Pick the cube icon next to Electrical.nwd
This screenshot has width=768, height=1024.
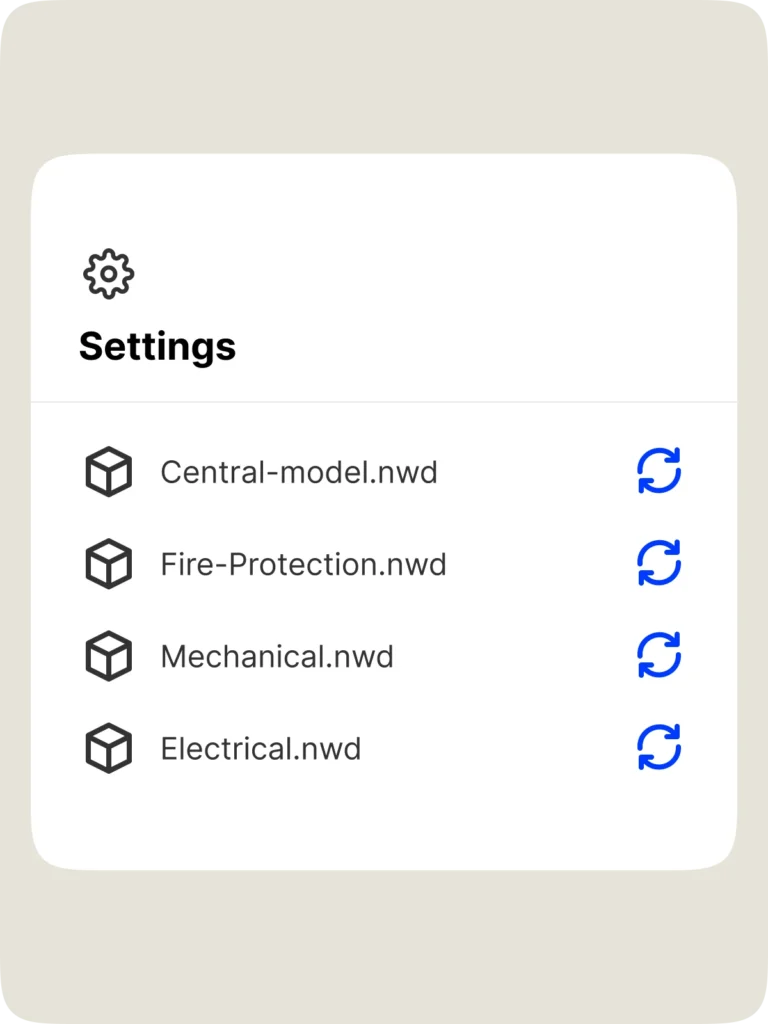point(108,748)
